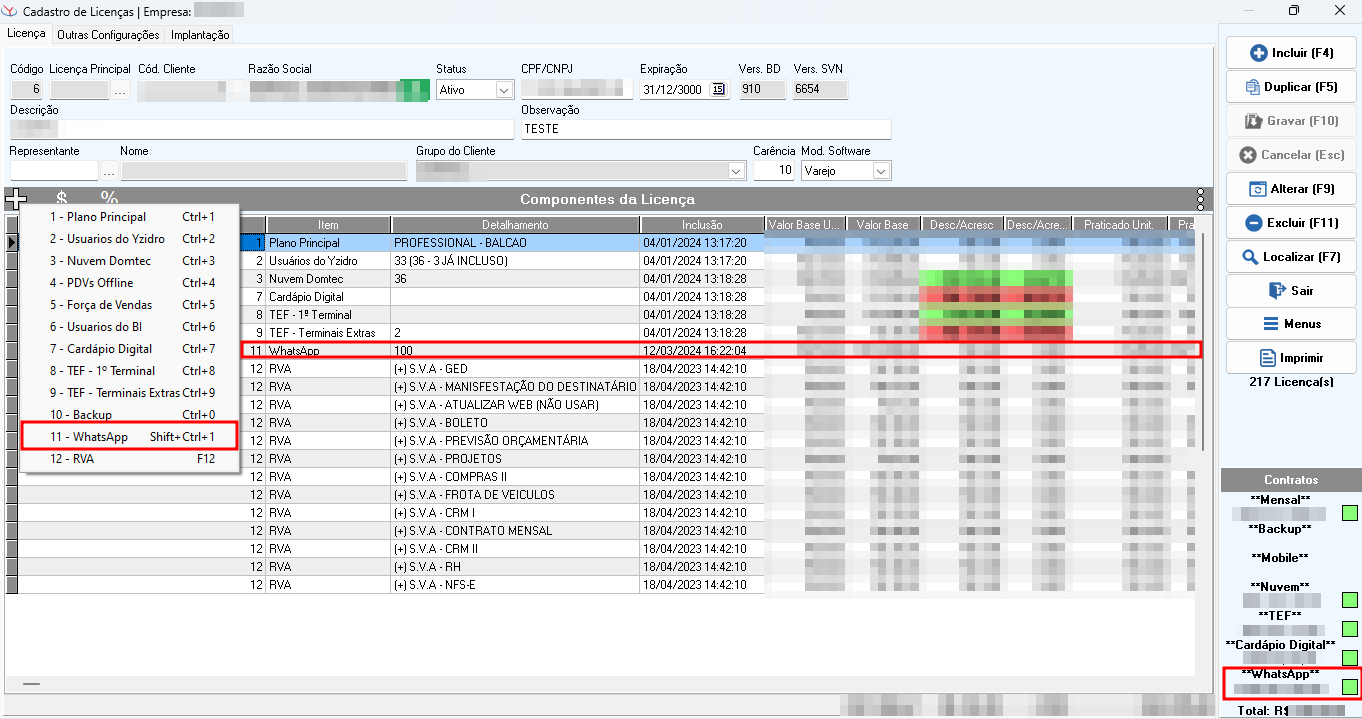1362x719 pixels.
Task: Click the green square by WhatsApp contract
Action: pos(1349,687)
